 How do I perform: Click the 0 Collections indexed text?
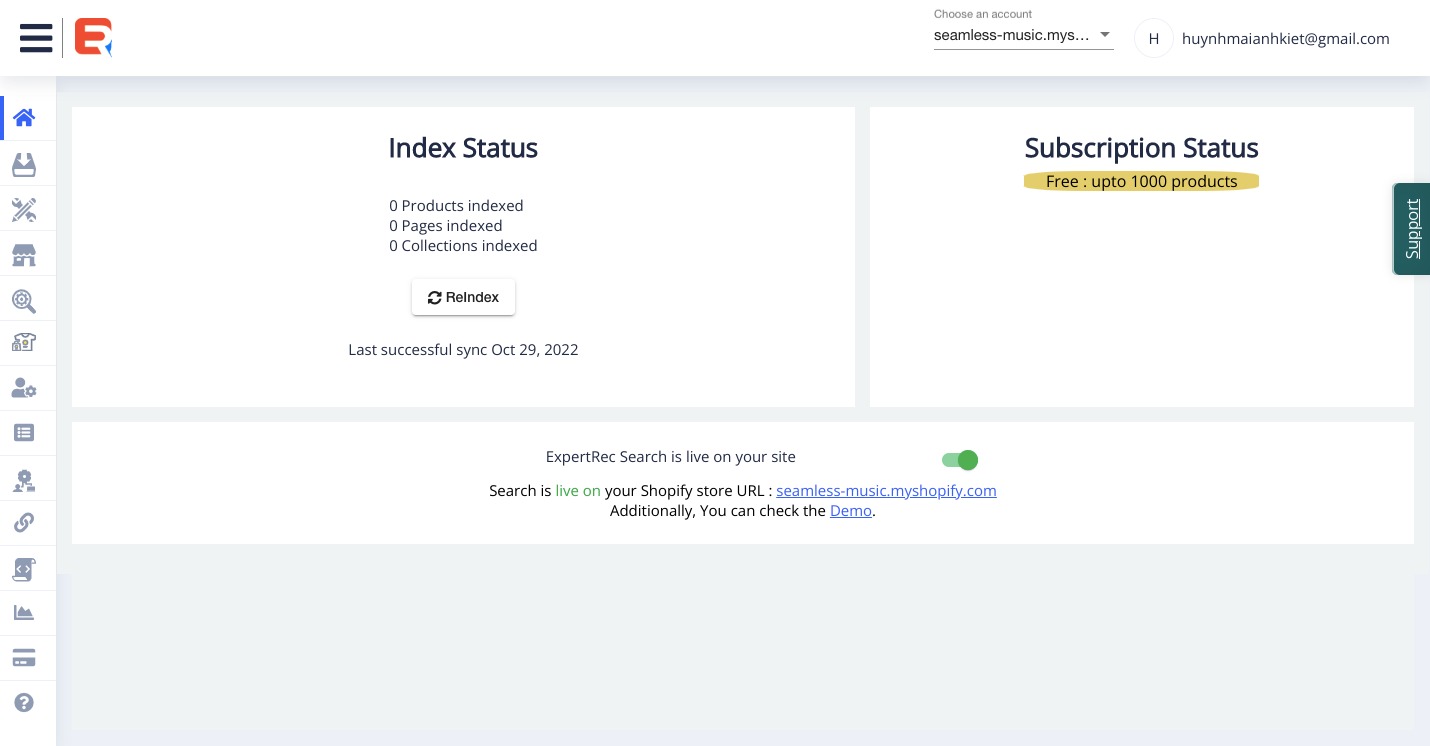pos(463,246)
